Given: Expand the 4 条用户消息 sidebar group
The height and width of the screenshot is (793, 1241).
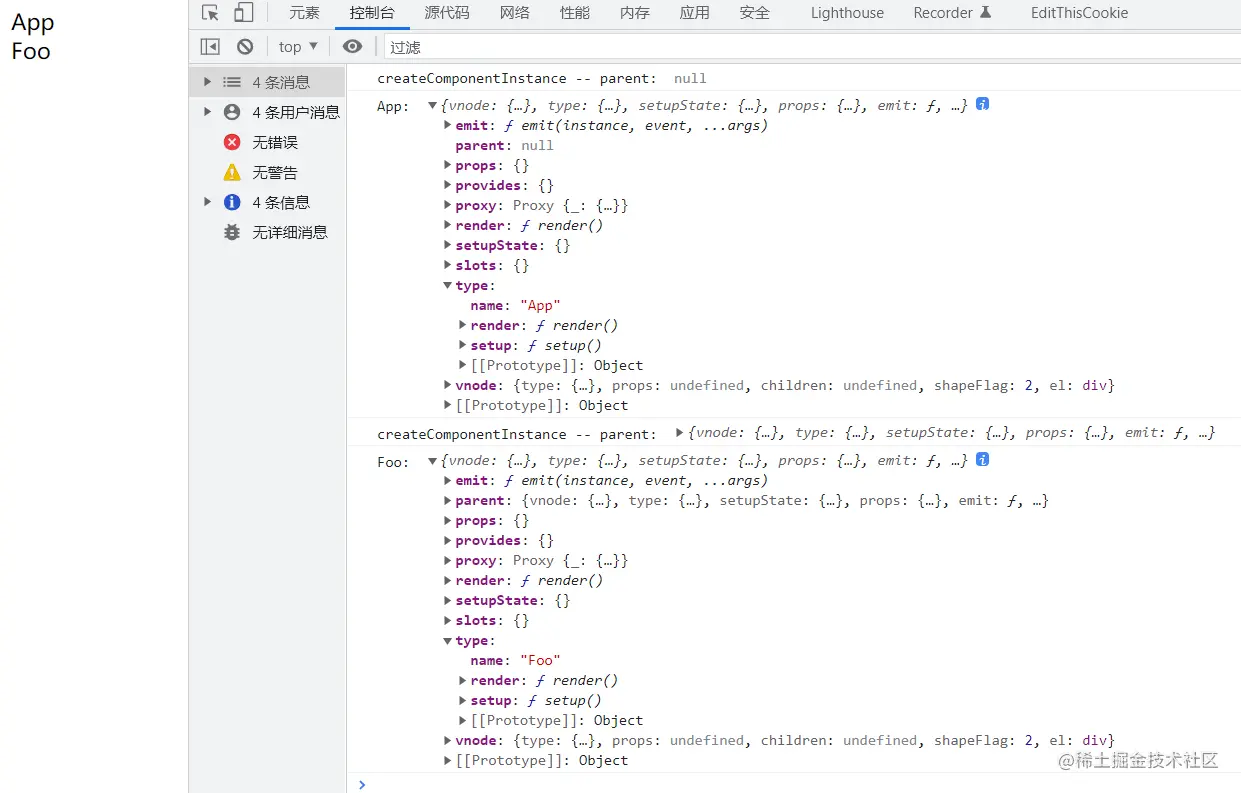Looking at the screenshot, I should point(208,112).
